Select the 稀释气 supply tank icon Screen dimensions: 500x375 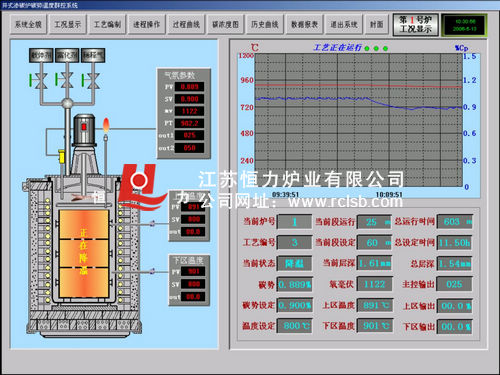click(93, 55)
